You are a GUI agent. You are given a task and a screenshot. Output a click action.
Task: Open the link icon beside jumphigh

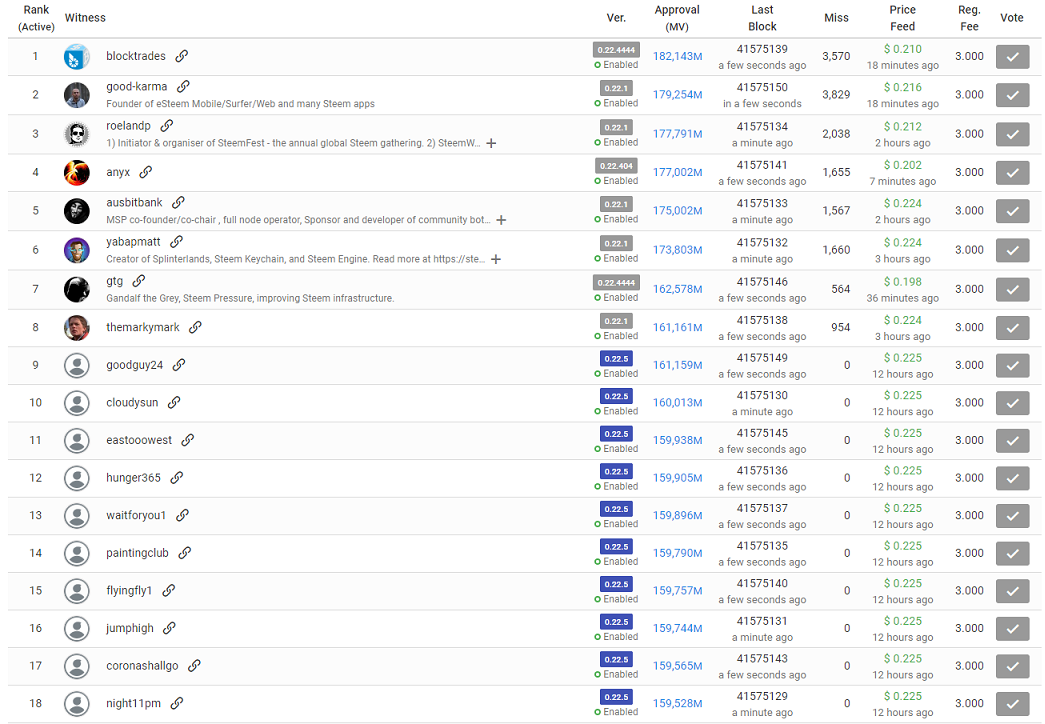click(x=169, y=628)
